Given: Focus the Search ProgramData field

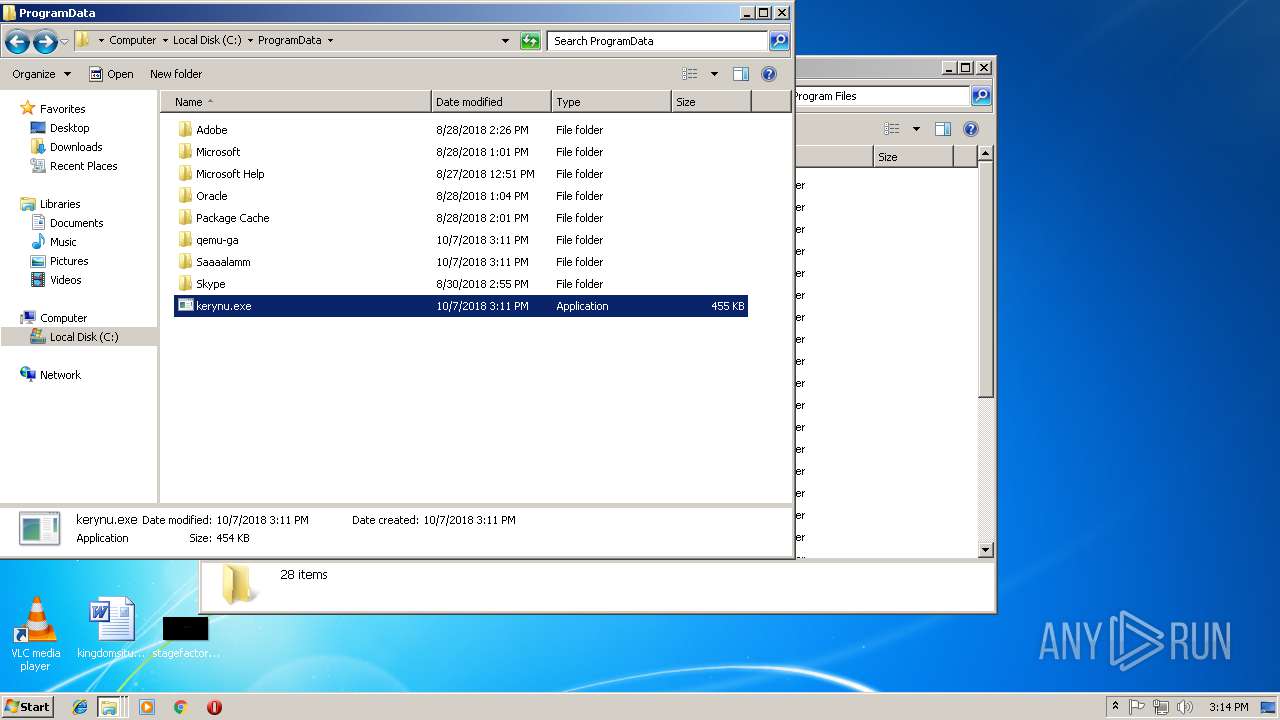Looking at the screenshot, I should point(658,41).
